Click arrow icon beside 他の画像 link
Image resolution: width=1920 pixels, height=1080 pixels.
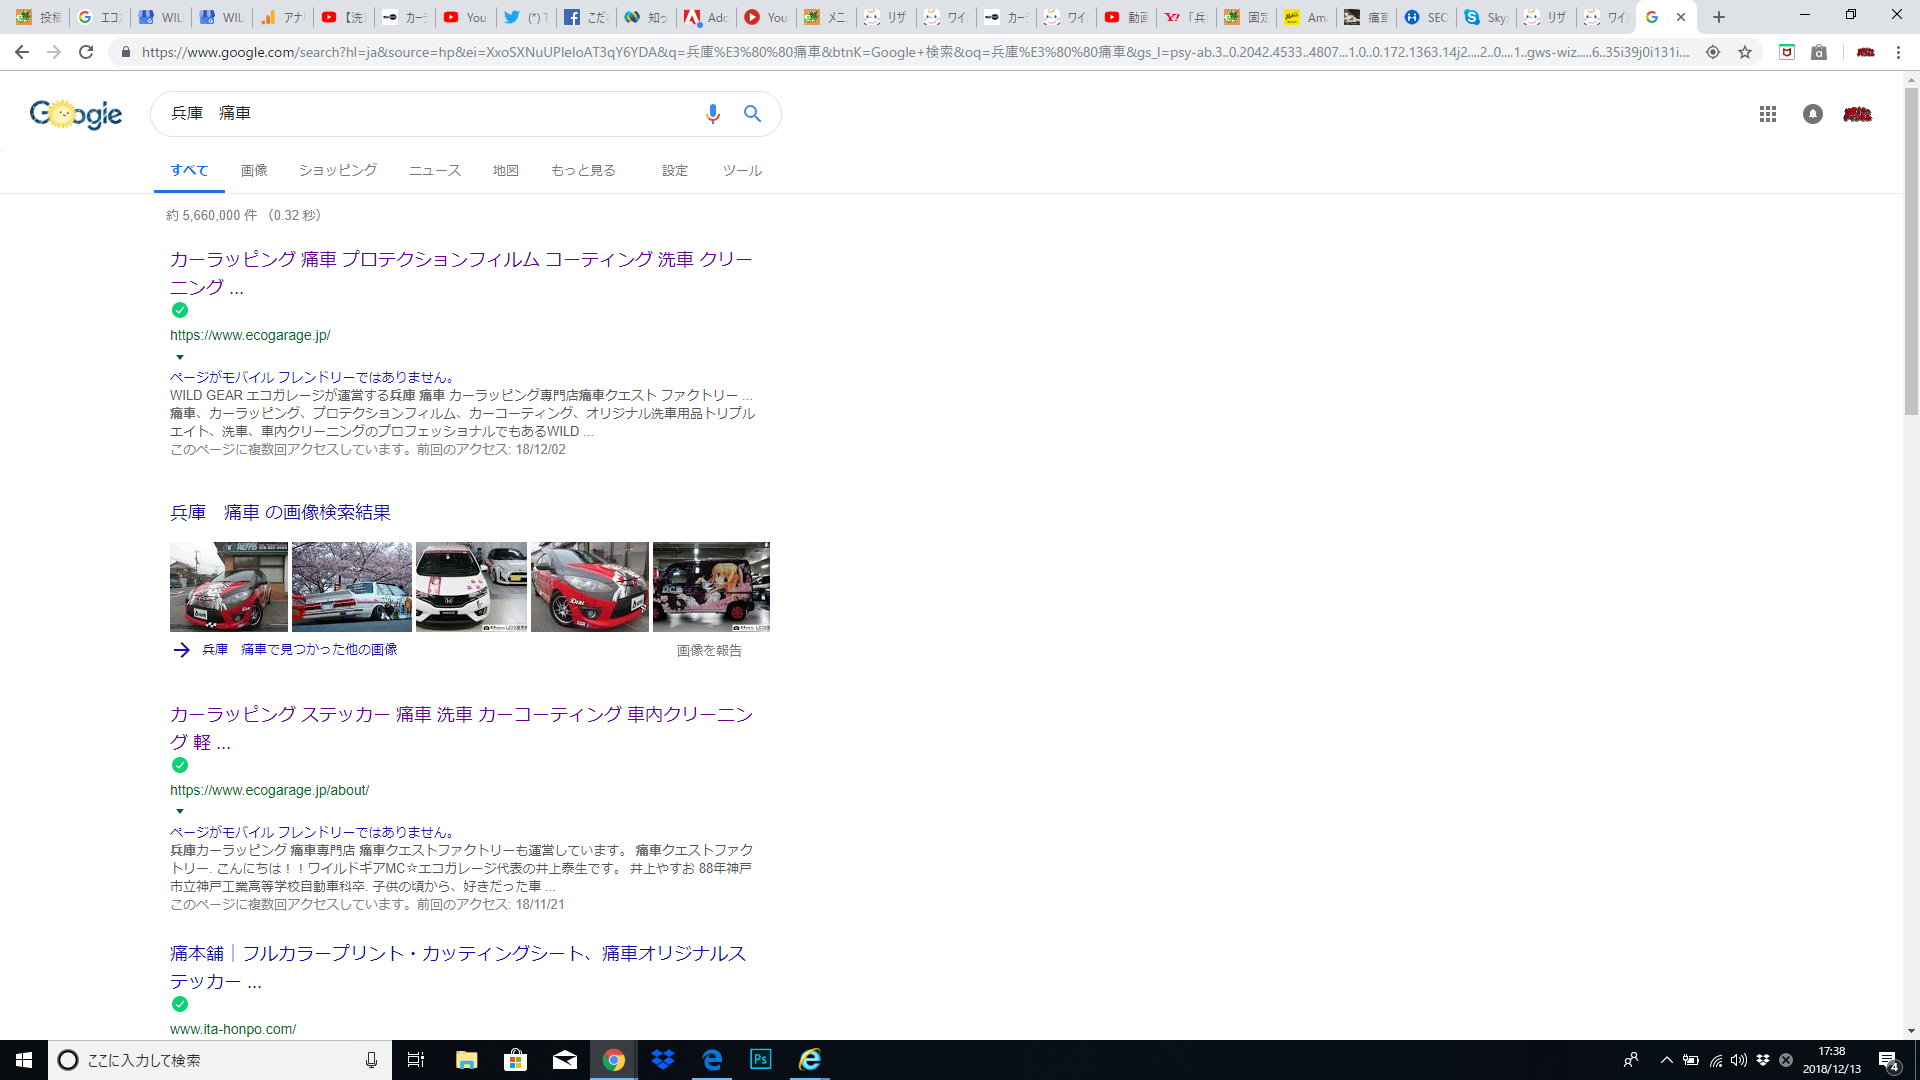click(181, 650)
